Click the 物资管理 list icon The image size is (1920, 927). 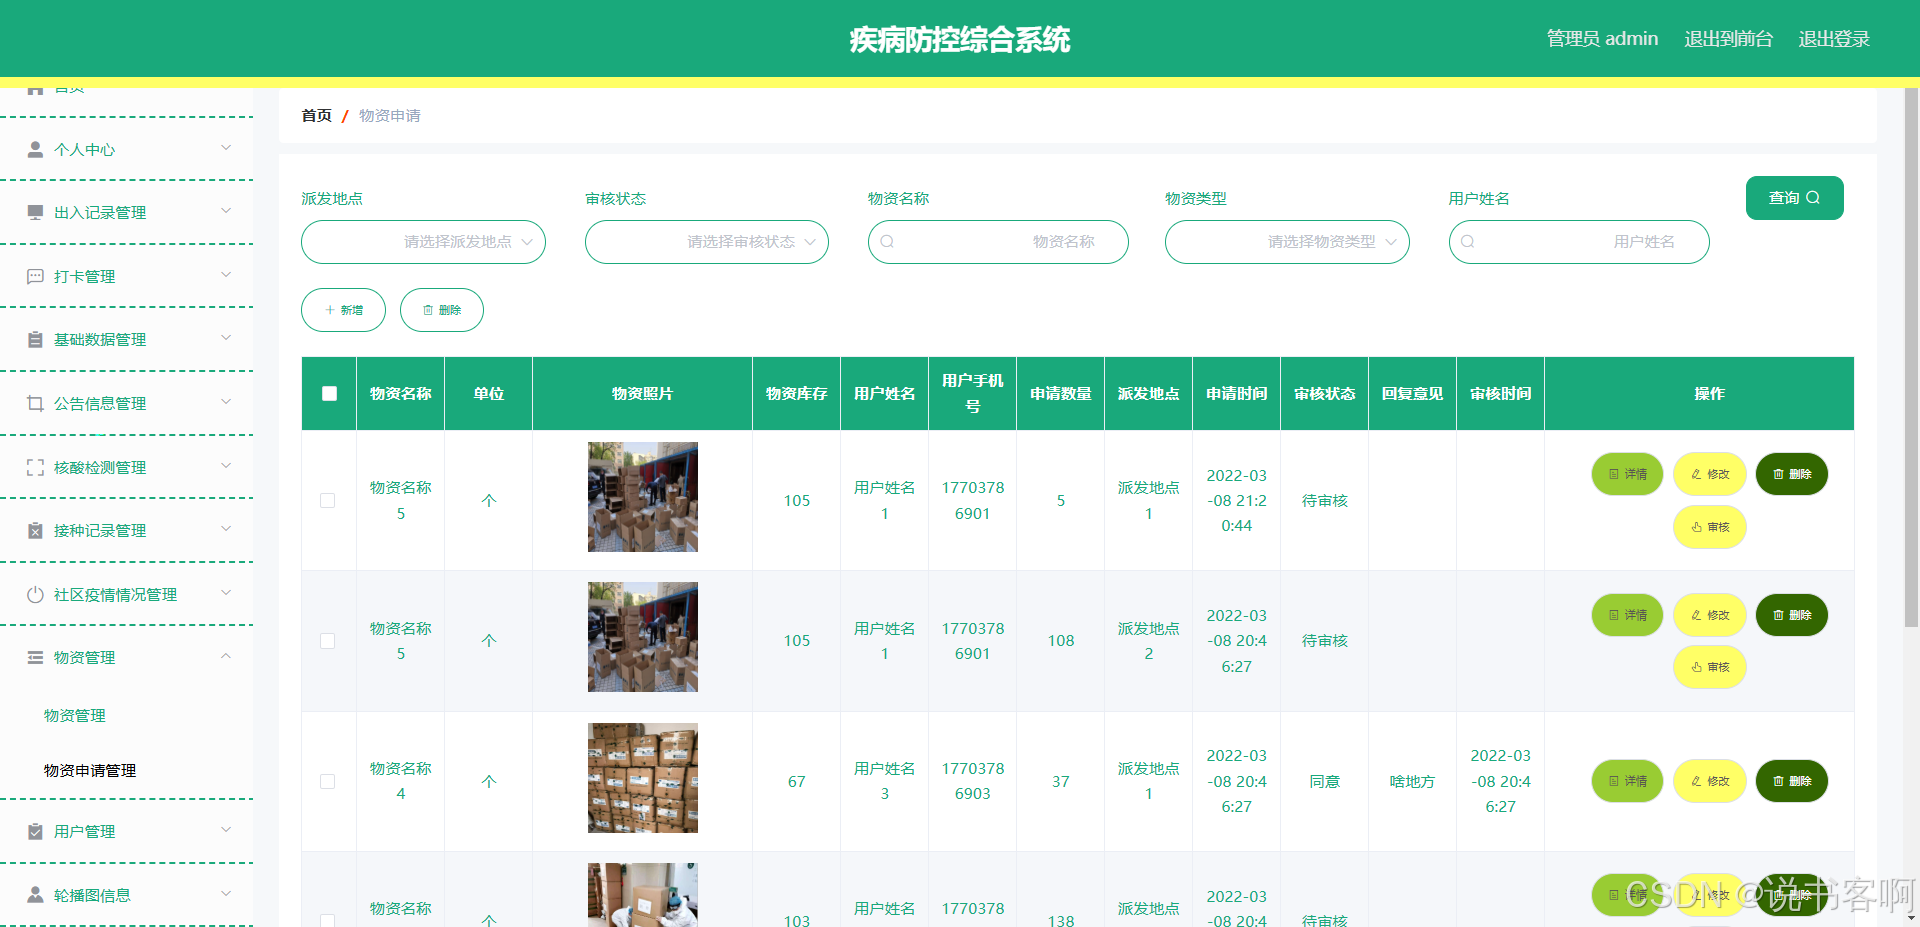click(35, 657)
